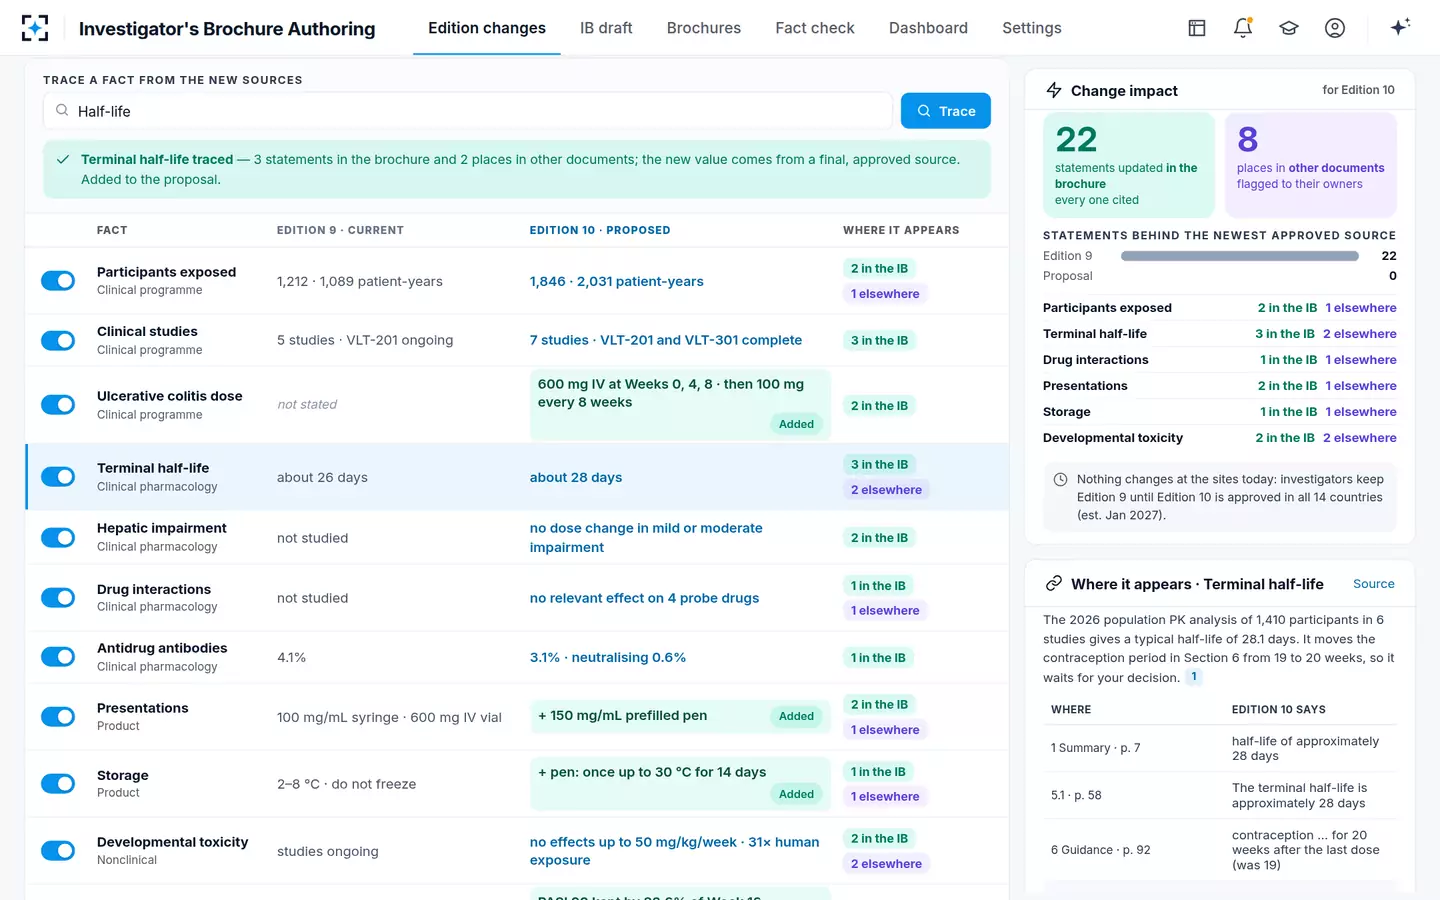Click the Change impact lightning icon
This screenshot has height=900, width=1440.
tap(1054, 90)
